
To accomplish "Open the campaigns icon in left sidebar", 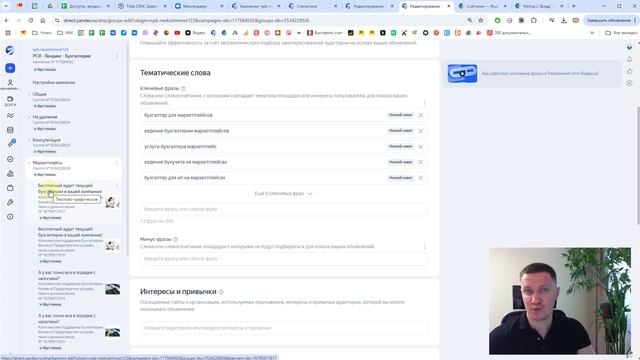I will (10, 99).
